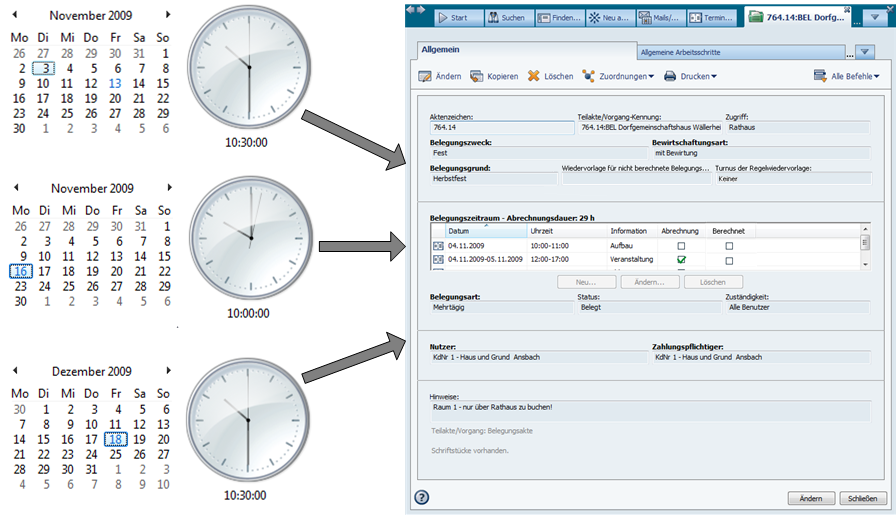Open the Drucken dropdown menu
Screen dimensions: 896x515
[x=690, y=76]
